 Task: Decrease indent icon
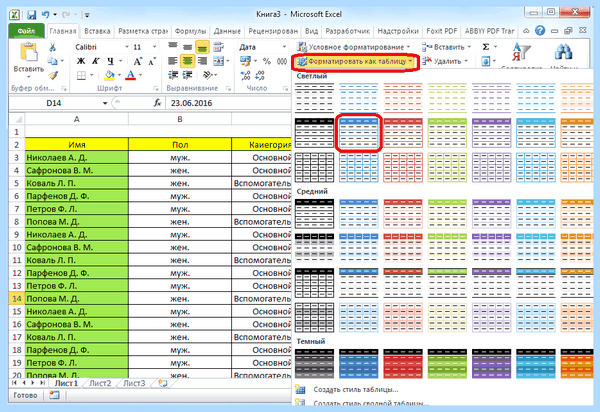[x=173, y=75]
